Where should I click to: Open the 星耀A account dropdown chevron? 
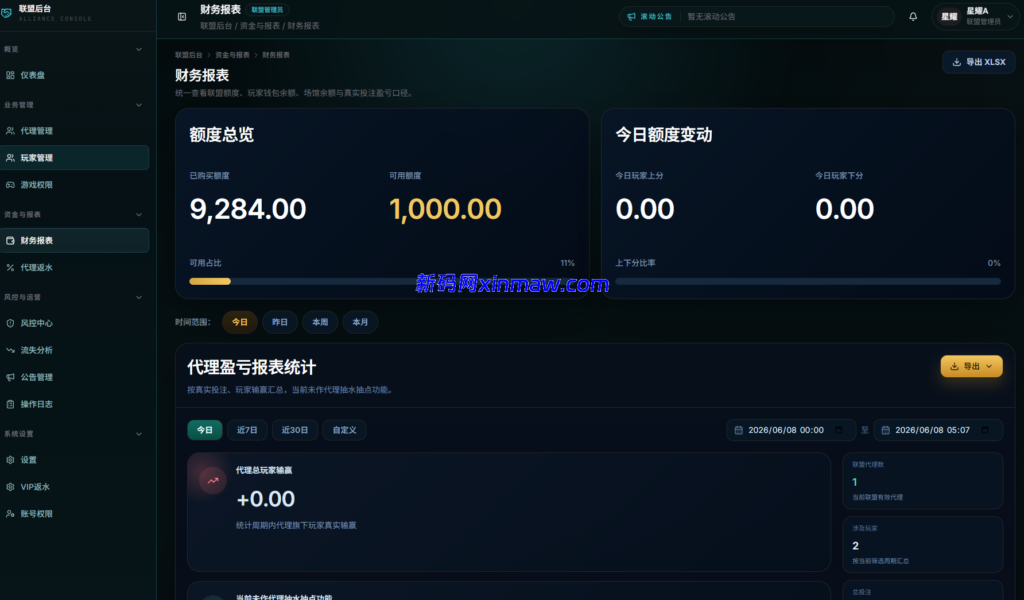point(1010,16)
